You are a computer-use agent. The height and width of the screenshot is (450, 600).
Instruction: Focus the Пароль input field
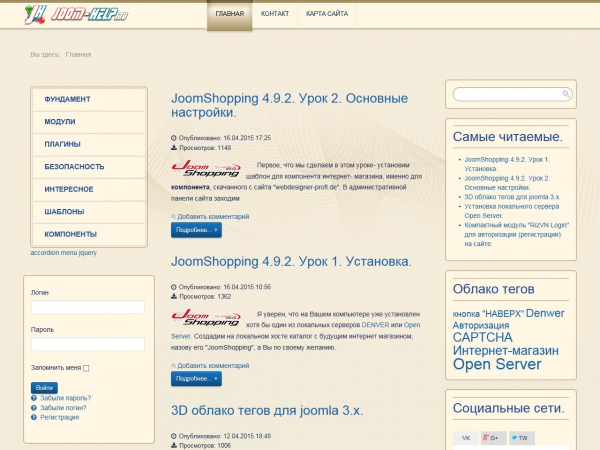point(88,344)
